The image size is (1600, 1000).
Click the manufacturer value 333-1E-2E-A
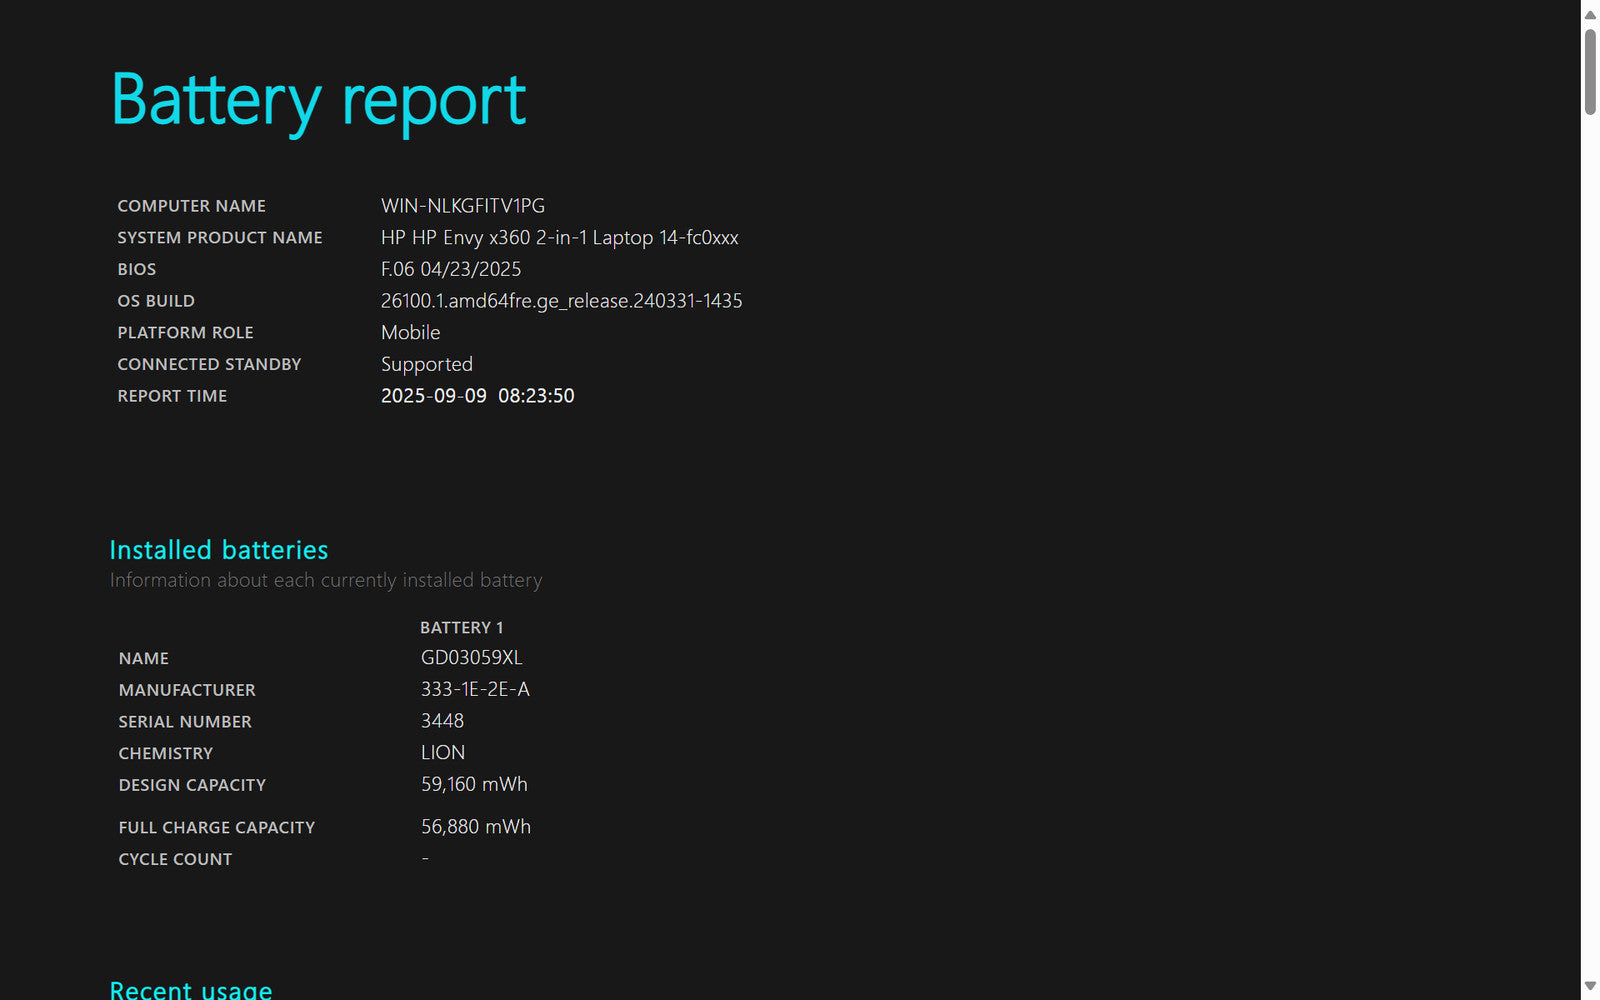(475, 689)
